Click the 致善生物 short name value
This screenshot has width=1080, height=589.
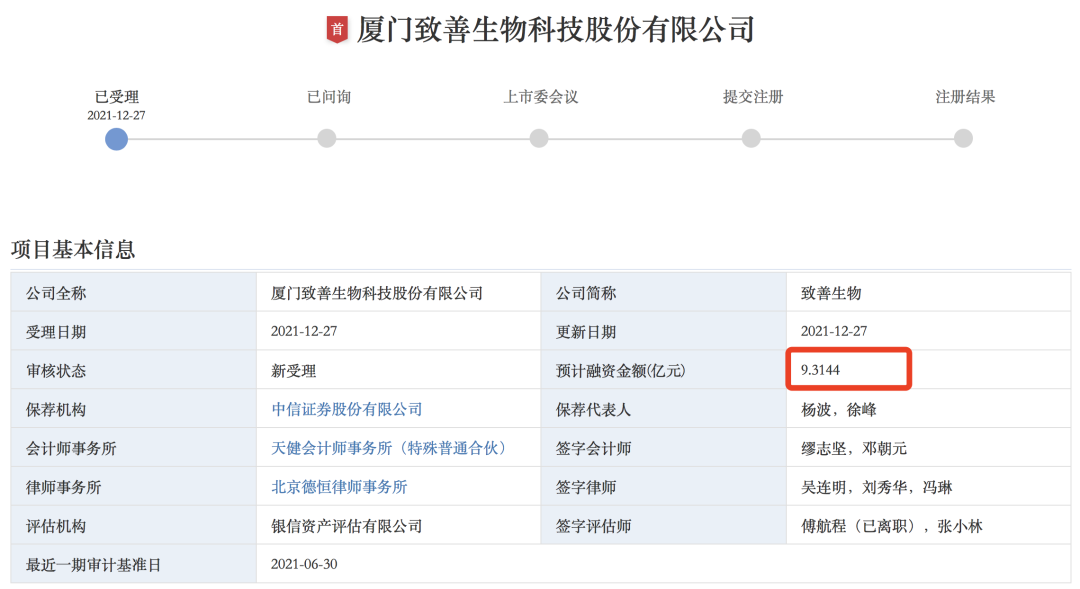831,293
